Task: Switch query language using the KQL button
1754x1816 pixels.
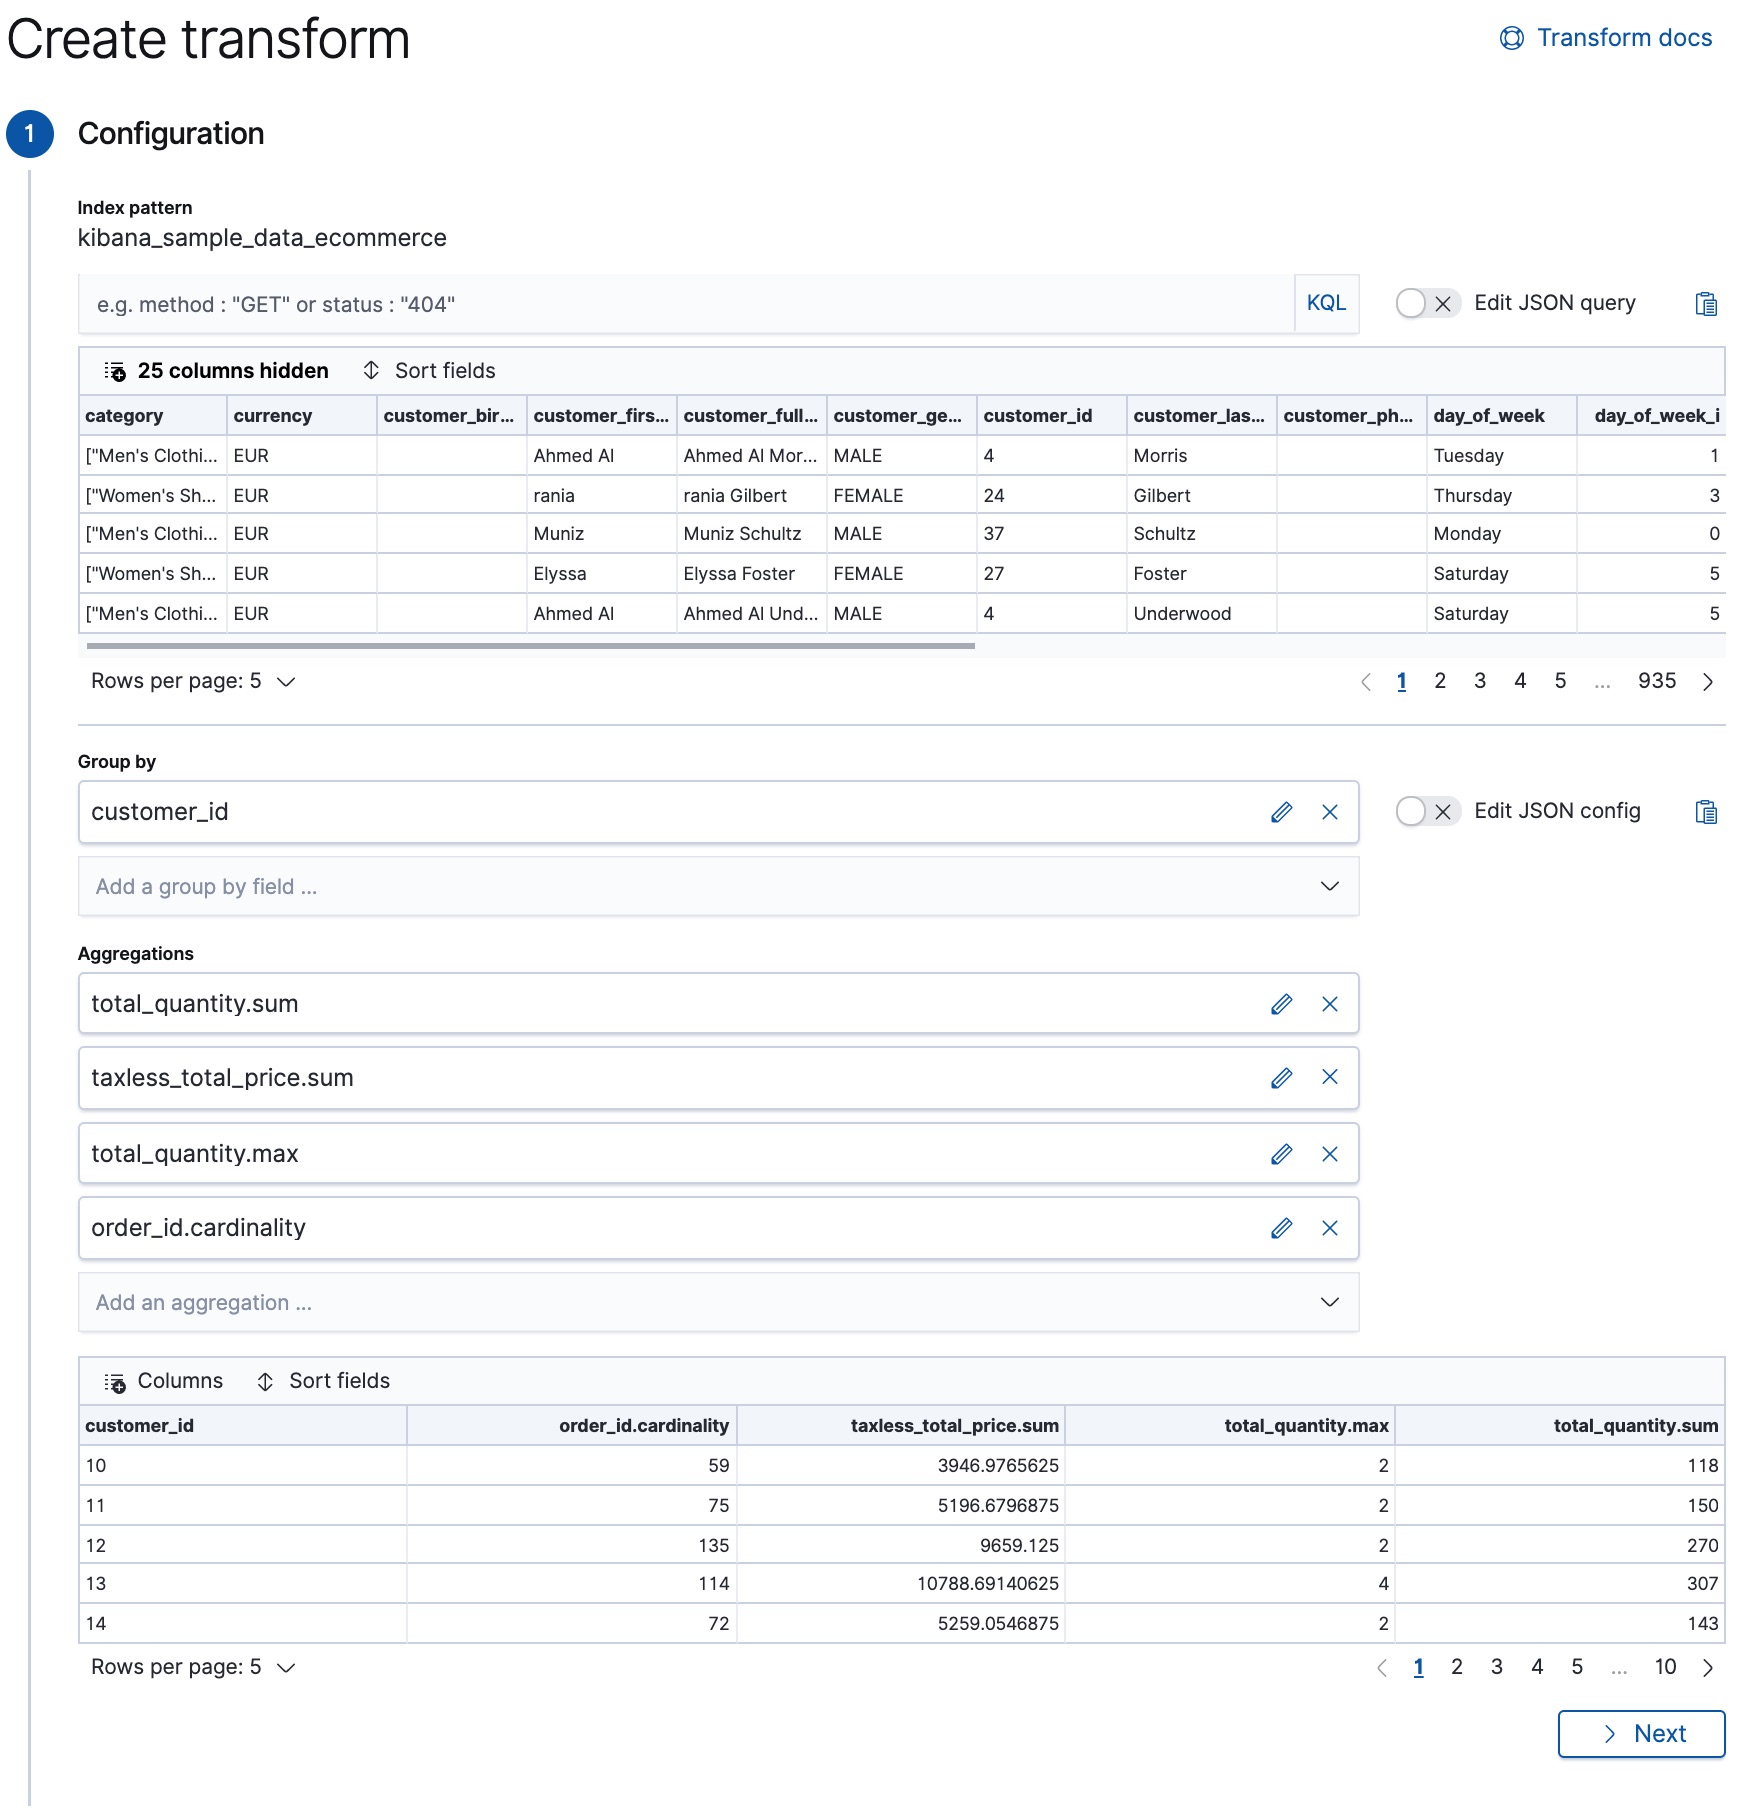Action: point(1325,303)
